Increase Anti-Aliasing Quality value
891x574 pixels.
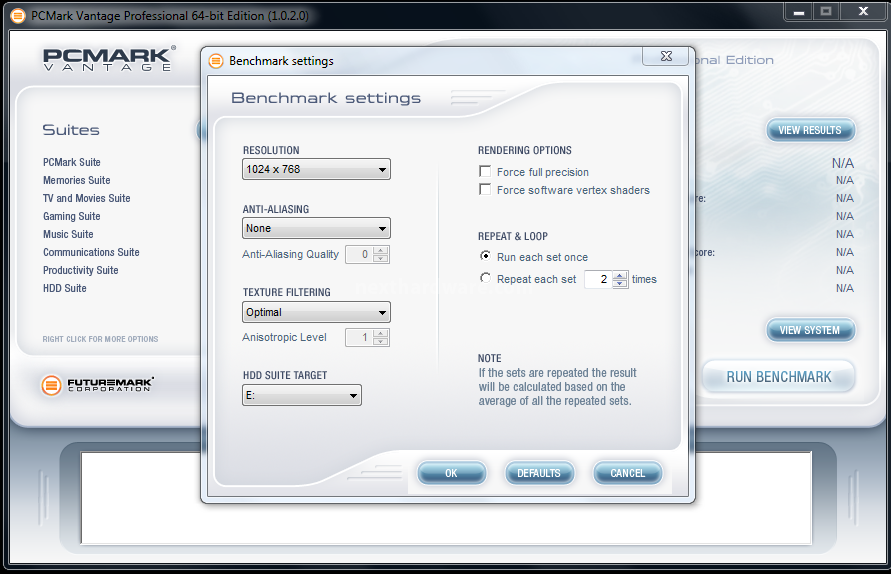[x=381, y=250]
